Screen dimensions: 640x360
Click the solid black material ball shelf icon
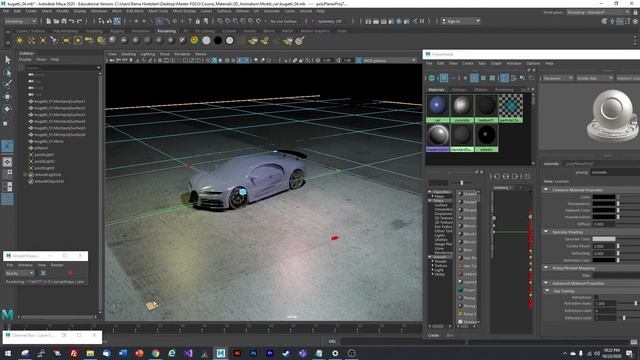click(x=218, y=40)
